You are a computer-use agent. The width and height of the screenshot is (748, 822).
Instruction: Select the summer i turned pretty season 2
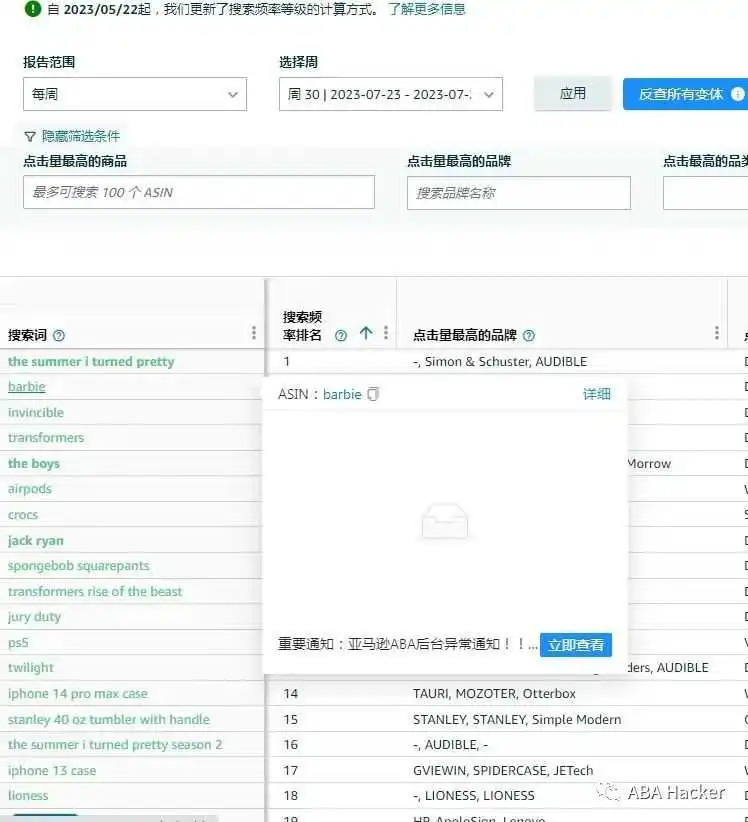point(115,745)
